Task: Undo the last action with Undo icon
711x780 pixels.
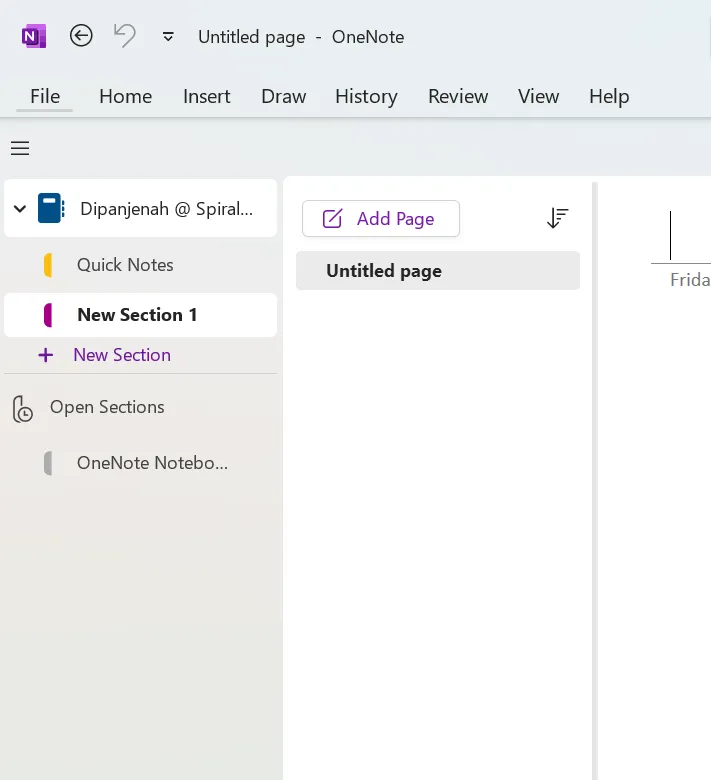Action: [x=124, y=36]
